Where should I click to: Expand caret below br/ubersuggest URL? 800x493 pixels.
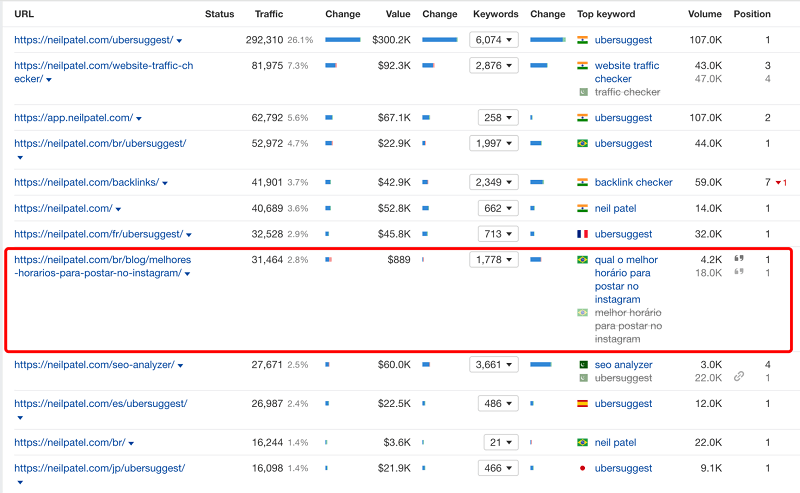(x=20, y=157)
